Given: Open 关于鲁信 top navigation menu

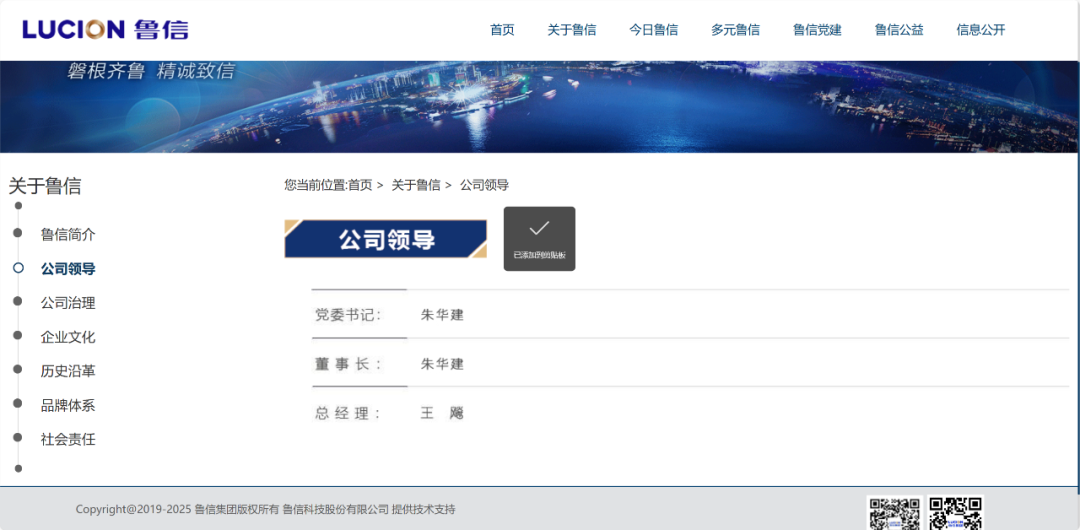Looking at the screenshot, I should coord(572,30).
